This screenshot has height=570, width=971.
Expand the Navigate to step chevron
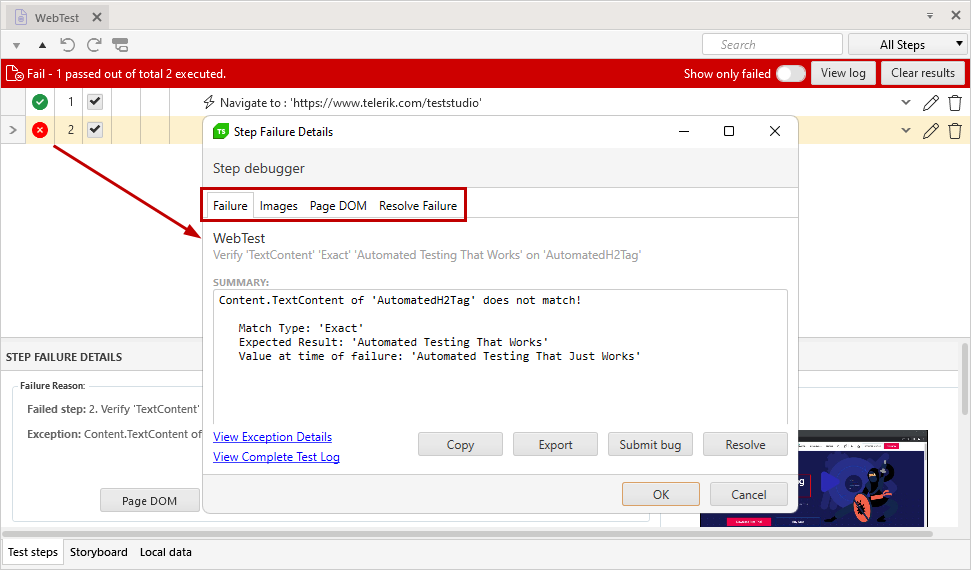click(906, 102)
